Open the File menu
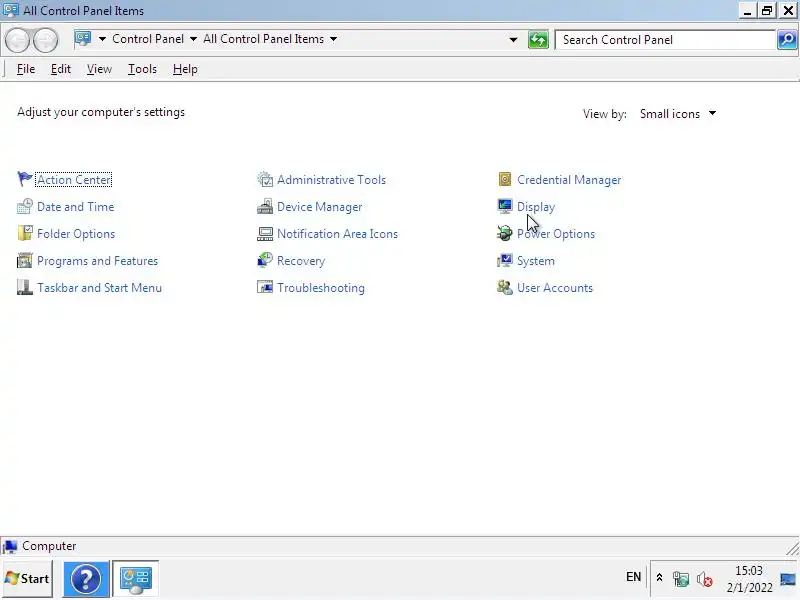800x600 pixels. [x=26, y=69]
